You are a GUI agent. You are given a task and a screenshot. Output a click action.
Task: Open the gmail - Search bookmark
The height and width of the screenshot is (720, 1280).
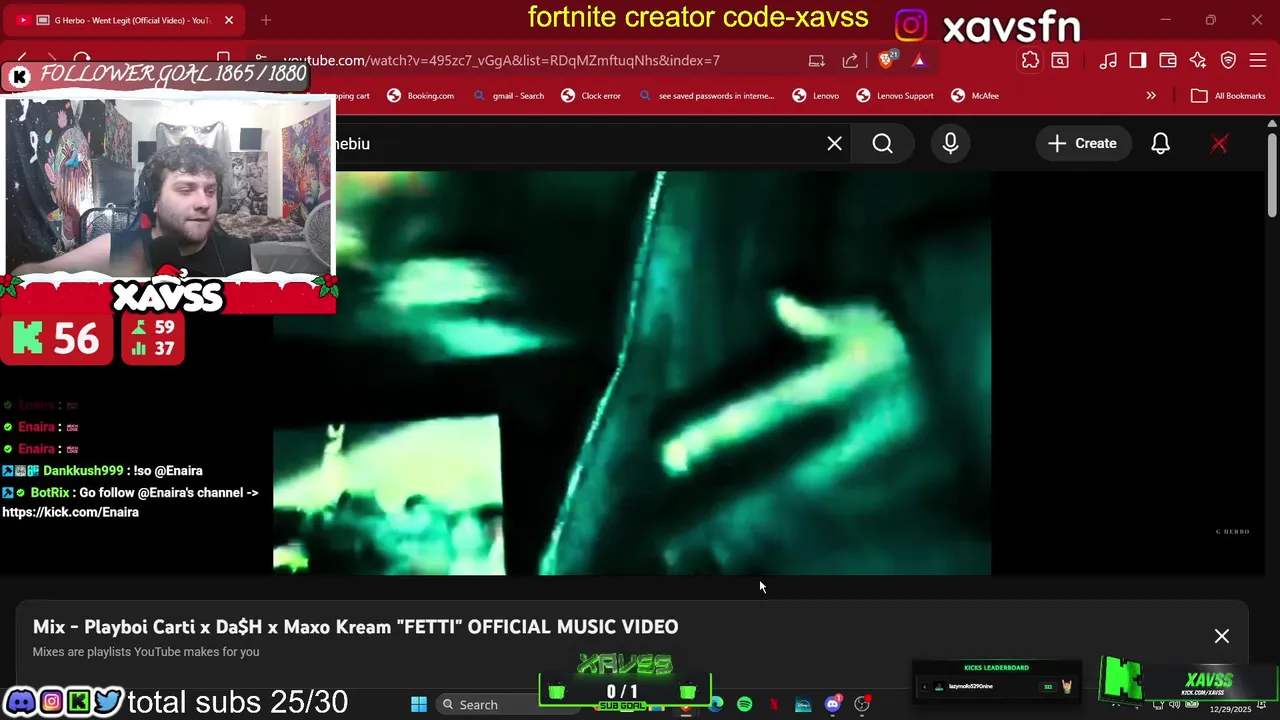point(509,96)
